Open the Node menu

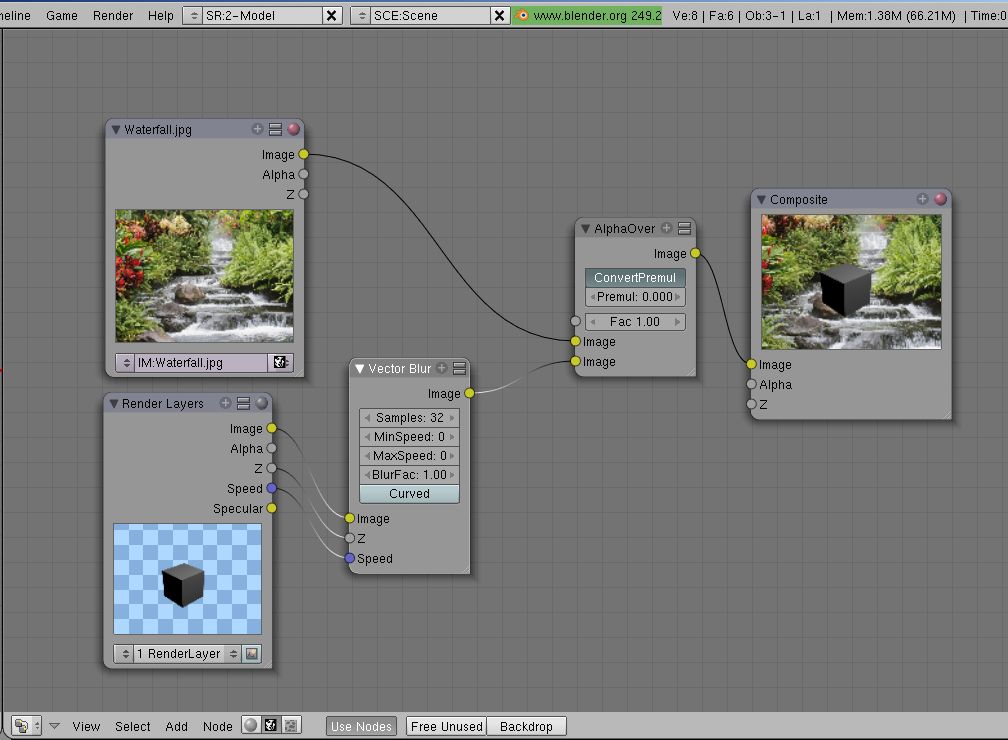(217, 726)
